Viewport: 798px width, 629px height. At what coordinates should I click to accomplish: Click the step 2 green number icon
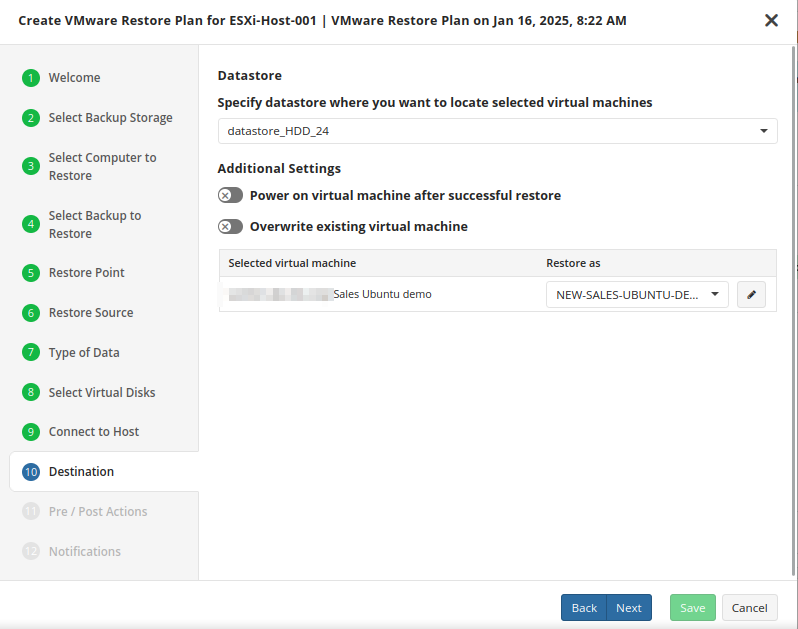pos(31,118)
